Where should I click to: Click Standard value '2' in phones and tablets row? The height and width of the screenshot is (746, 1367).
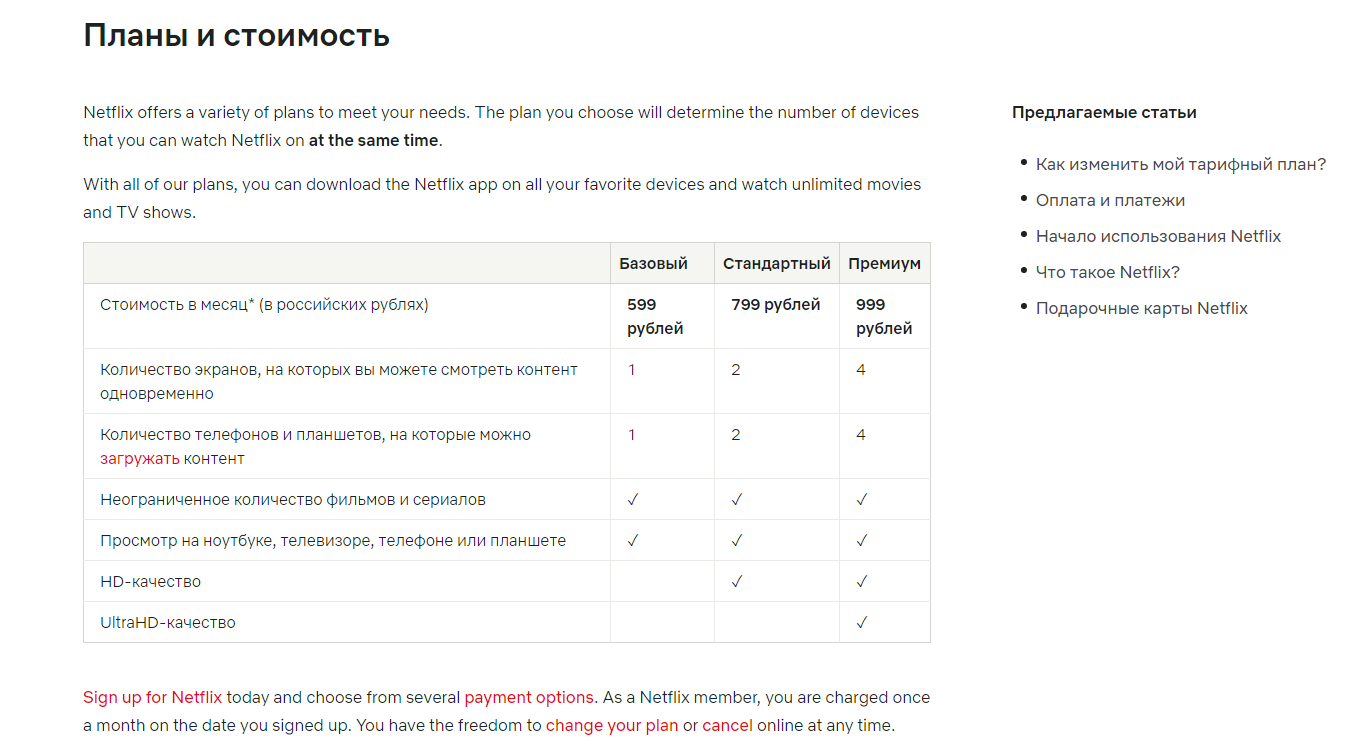tap(736, 435)
